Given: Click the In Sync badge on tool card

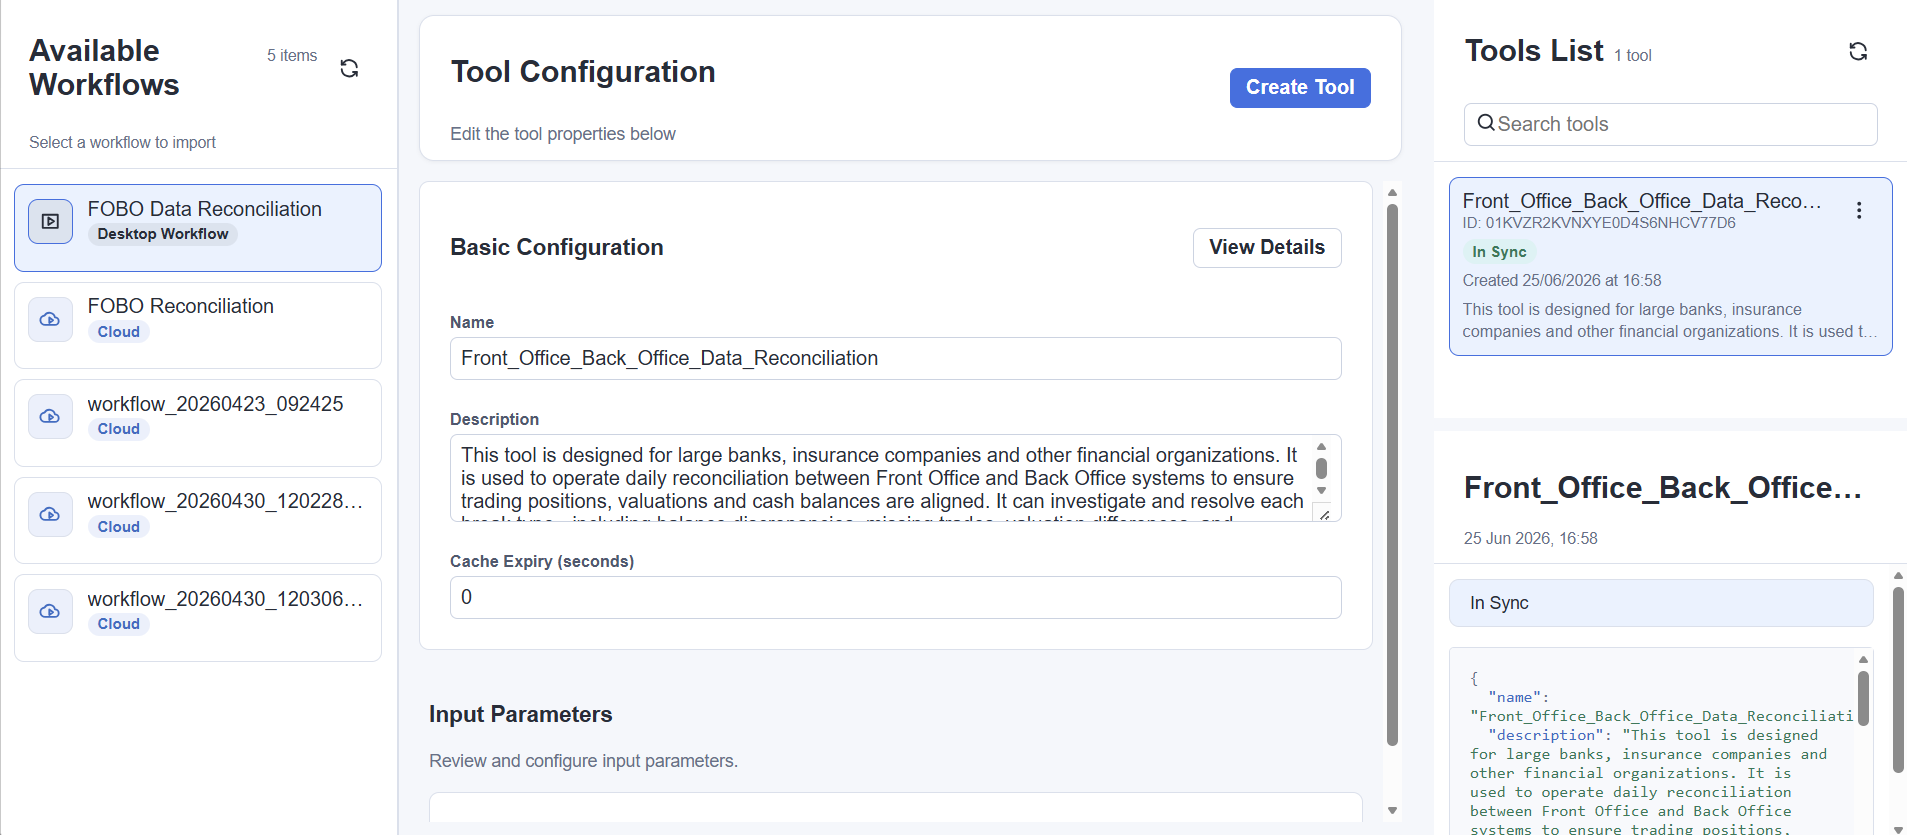Looking at the screenshot, I should [x=1499, y=252].
